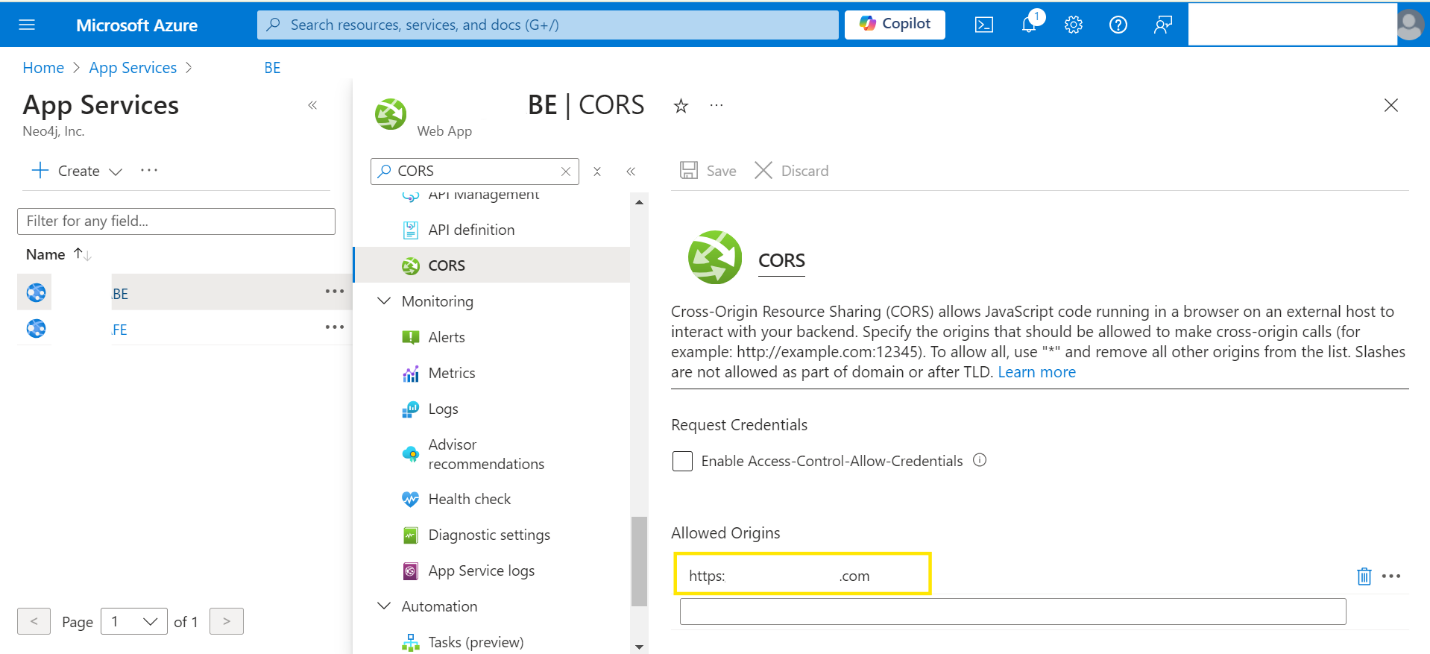Click the empty new allowed origin field
The width and height of the screenshot is (1430, 654).
click(x=1013, y=611)
